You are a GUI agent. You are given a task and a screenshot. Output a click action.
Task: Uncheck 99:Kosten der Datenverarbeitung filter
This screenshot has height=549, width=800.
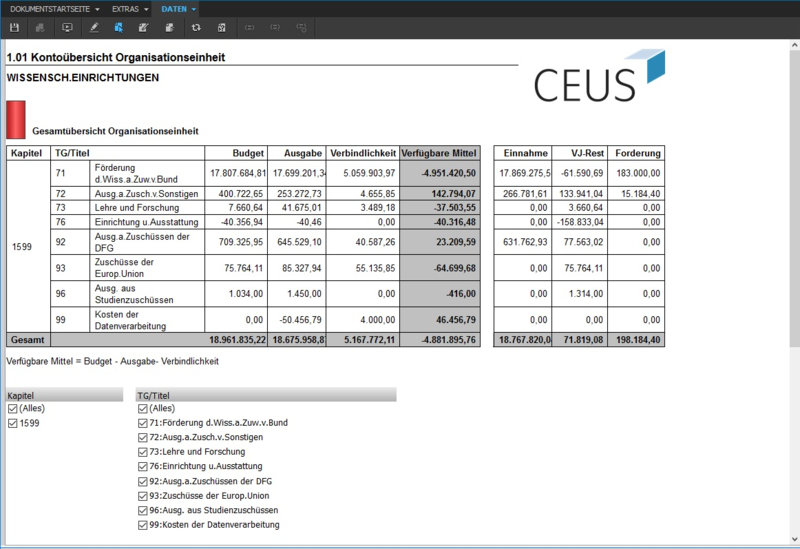pyautogui.click(x=142, y=524)
